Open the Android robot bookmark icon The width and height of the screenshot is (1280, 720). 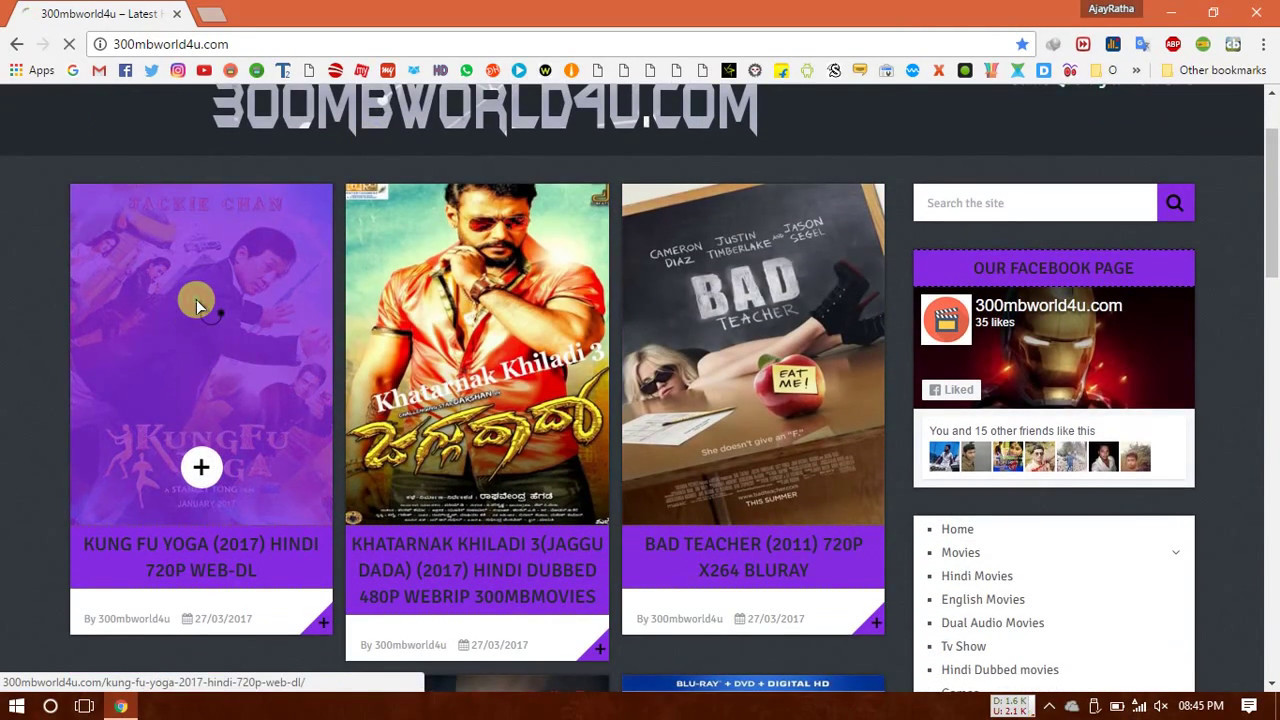coord(807,70)
